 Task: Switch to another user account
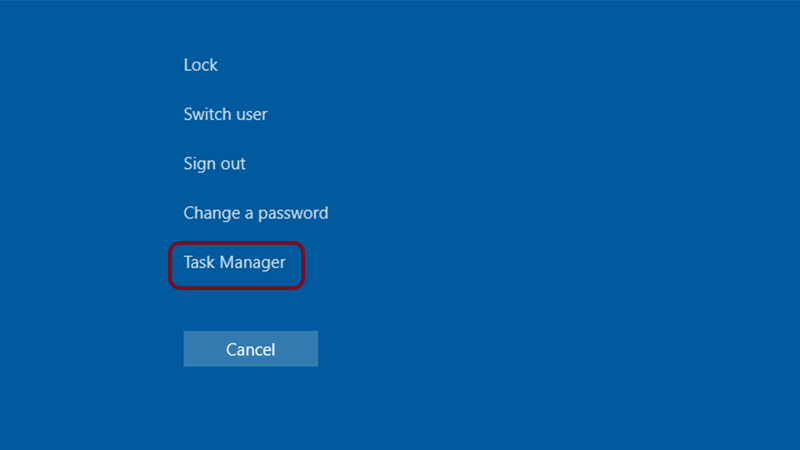pyautogui.click(x=225, y=114)
